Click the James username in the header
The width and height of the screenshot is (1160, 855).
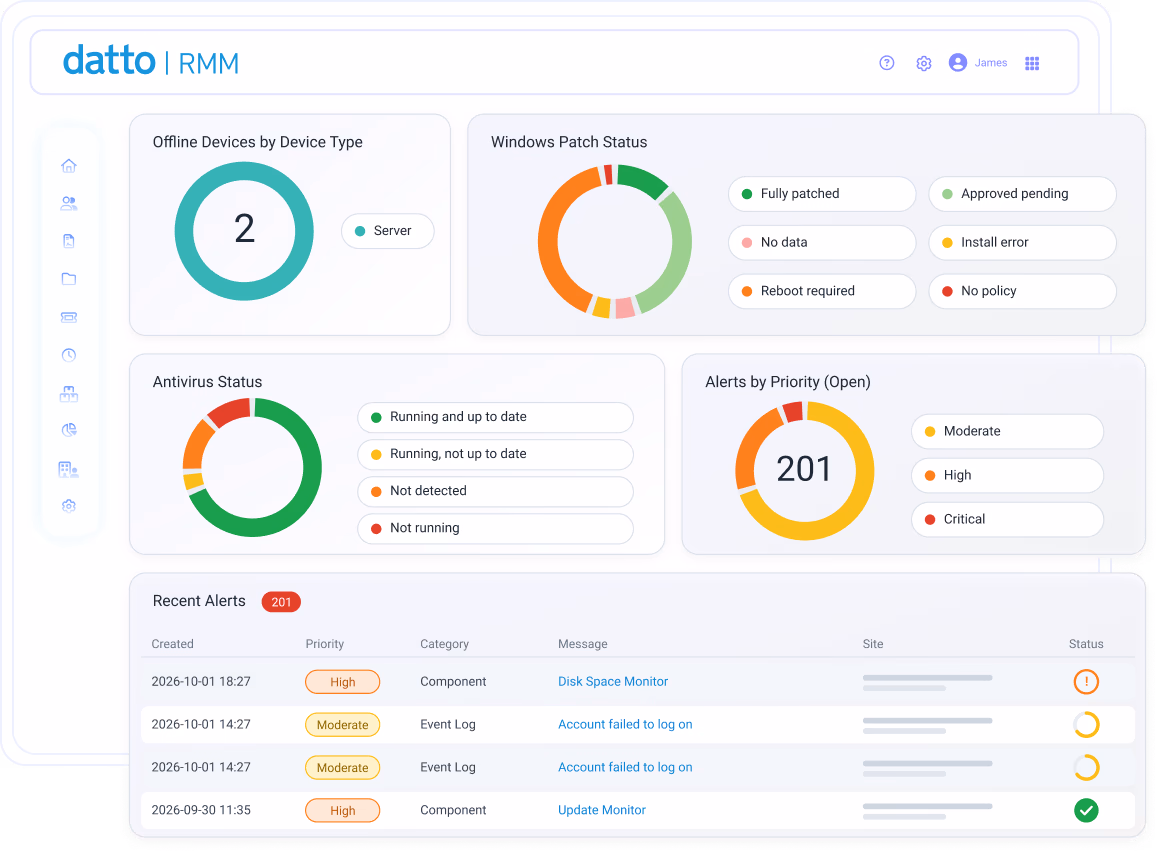click(x=991, y=63)
